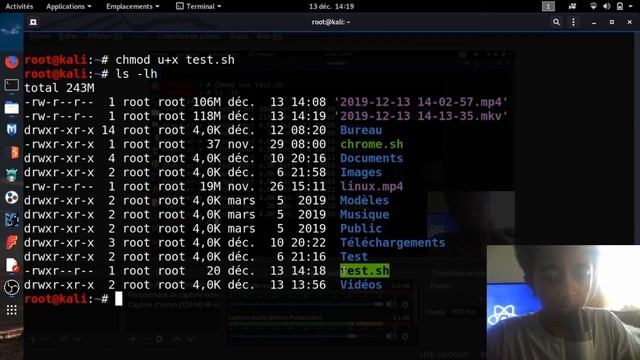Click the Images directory name
Viewport: 640px width, 360px height.
(x=361, y=172)
